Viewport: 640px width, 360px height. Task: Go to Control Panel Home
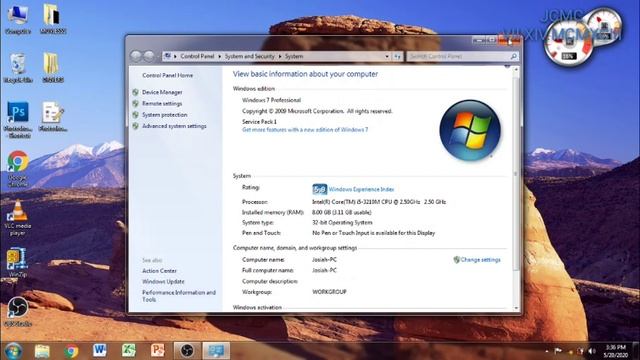click(167, 75)
